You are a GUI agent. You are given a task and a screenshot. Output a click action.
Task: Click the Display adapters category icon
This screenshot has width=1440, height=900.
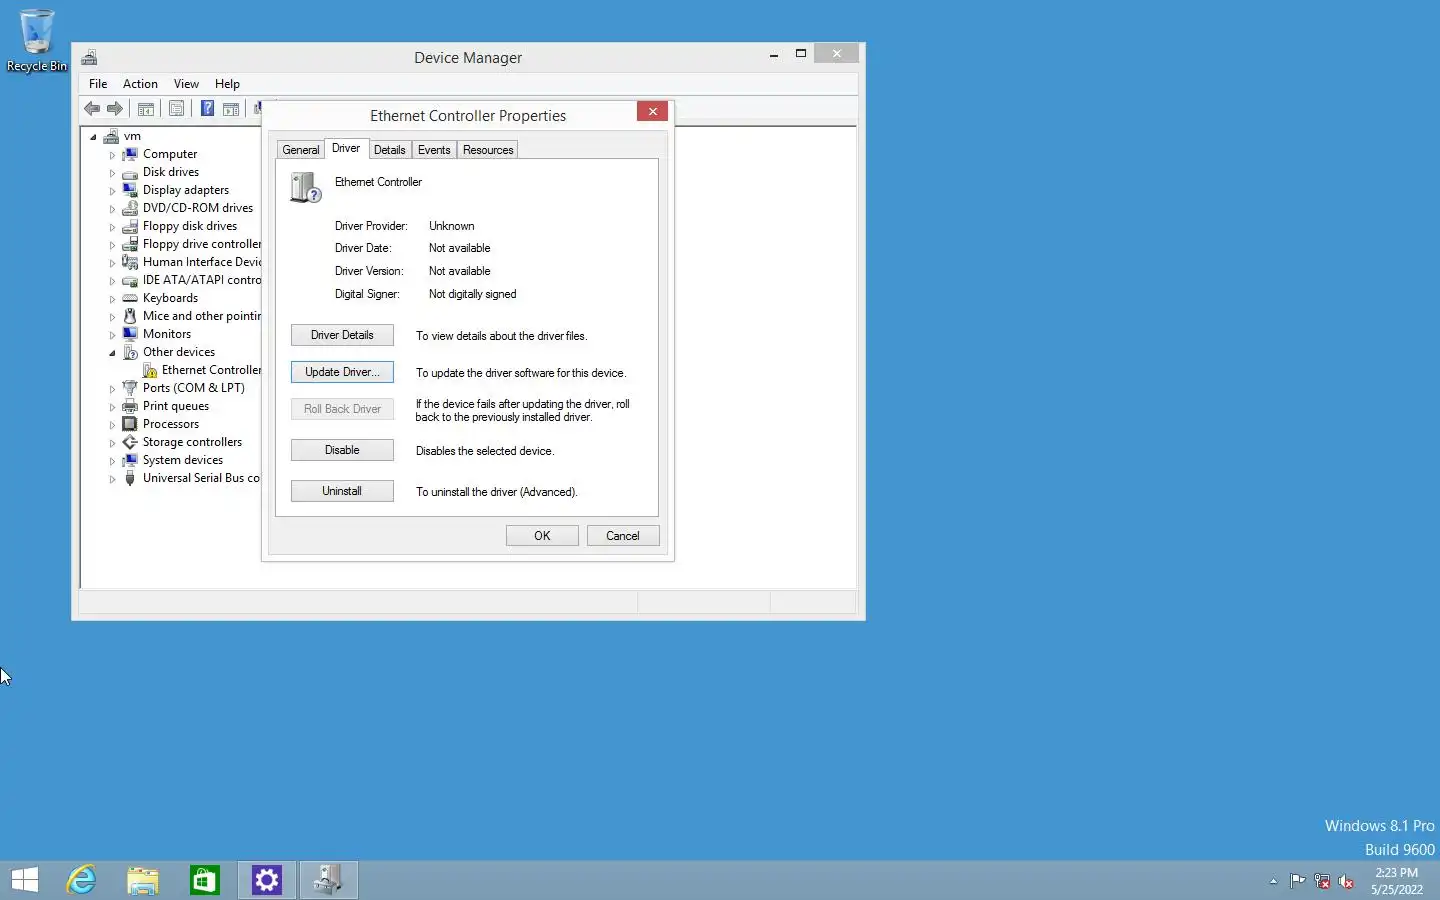[x=130, y=190]
